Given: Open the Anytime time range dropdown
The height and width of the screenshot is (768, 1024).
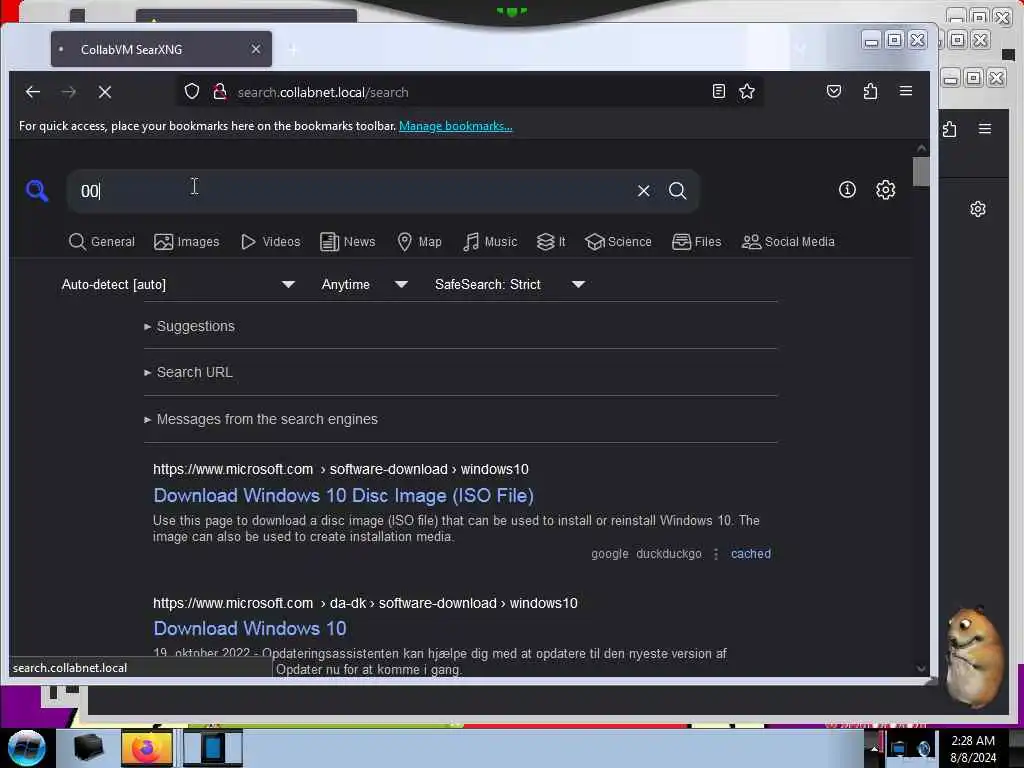Looking at the screenshot, I should pos(364,285).
